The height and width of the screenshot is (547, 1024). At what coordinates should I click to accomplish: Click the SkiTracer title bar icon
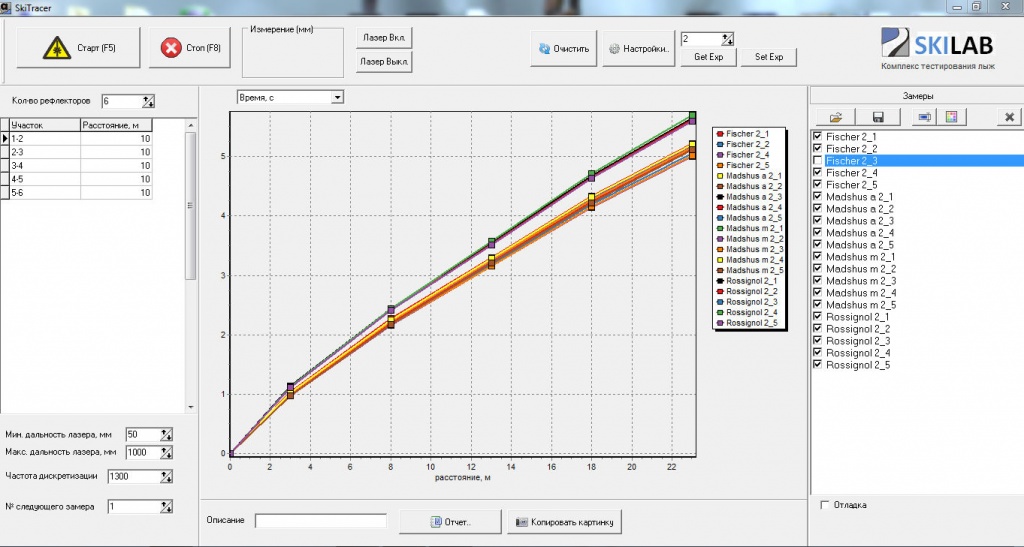[6, 7]
